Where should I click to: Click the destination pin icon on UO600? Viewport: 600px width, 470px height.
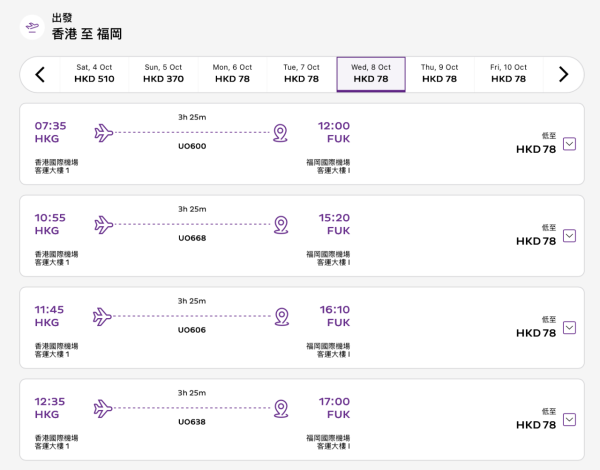[280, 133]
